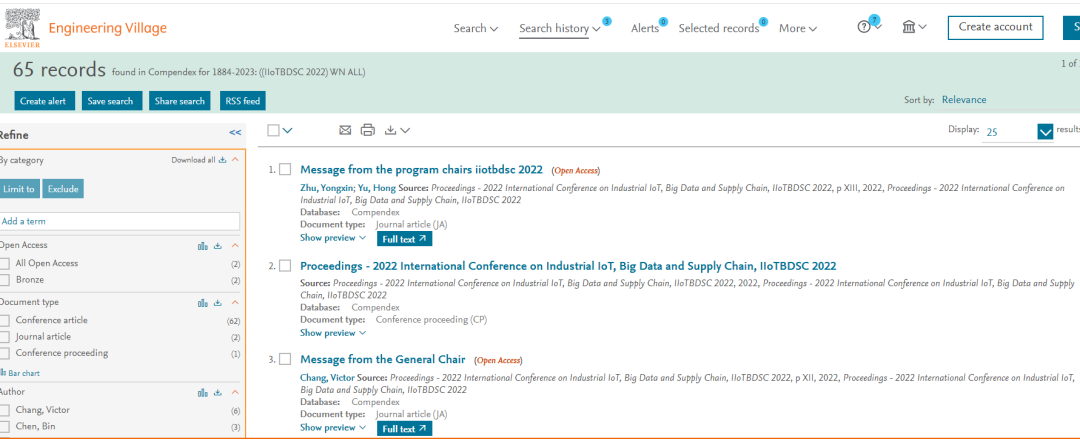
Task: Open the institution building icon menu
Action: point(909,28)
